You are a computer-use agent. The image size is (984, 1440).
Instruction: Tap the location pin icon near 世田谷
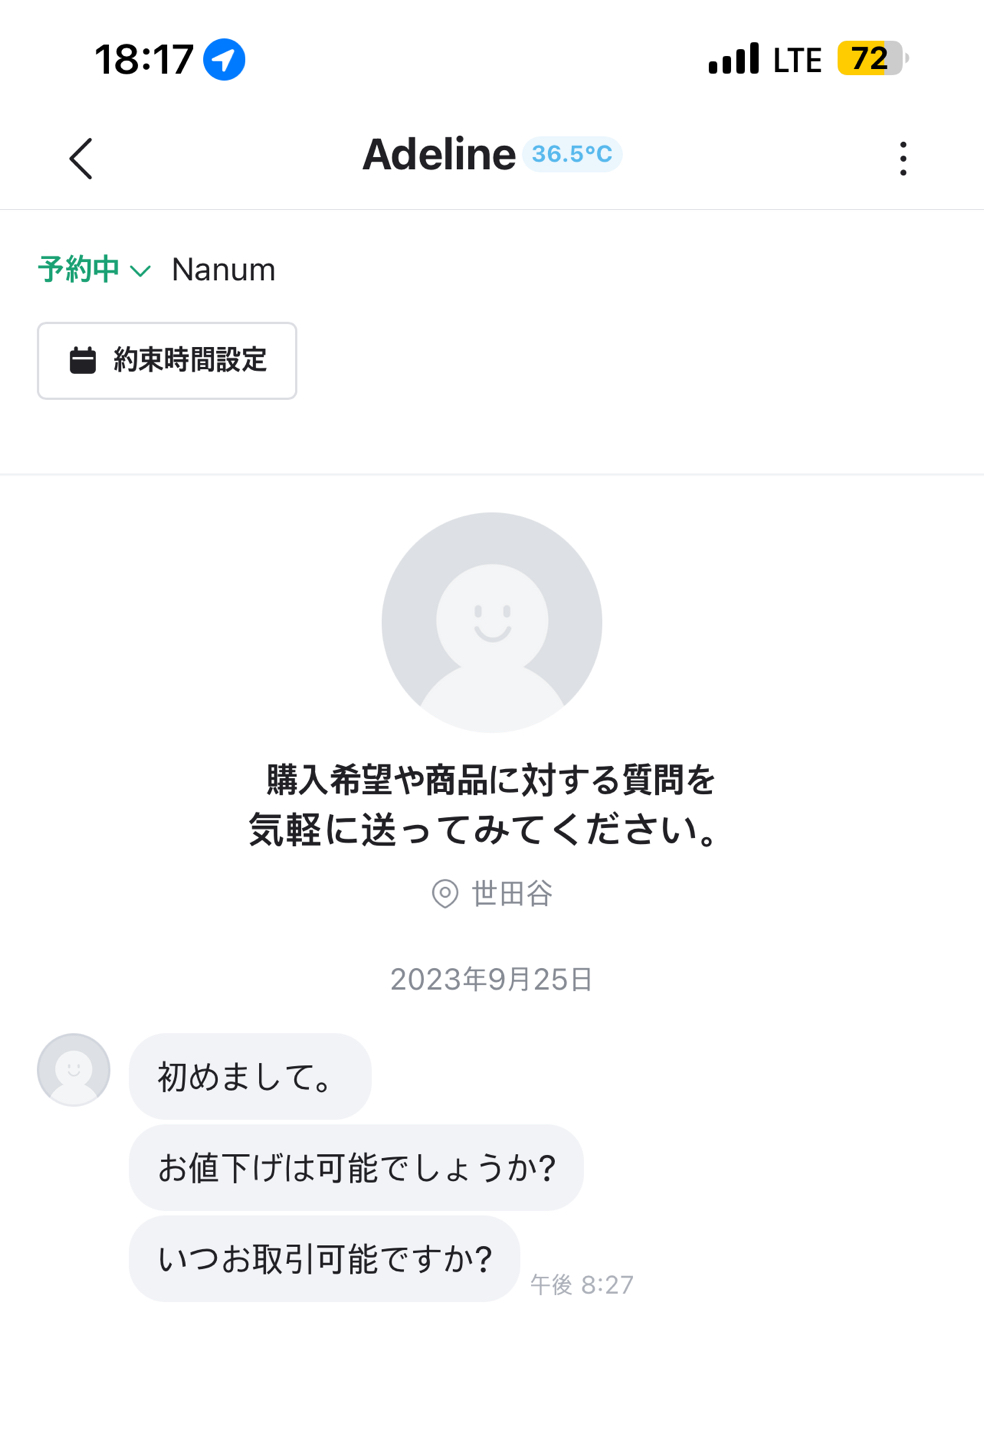pyautogui.click(x=445, y=893)
